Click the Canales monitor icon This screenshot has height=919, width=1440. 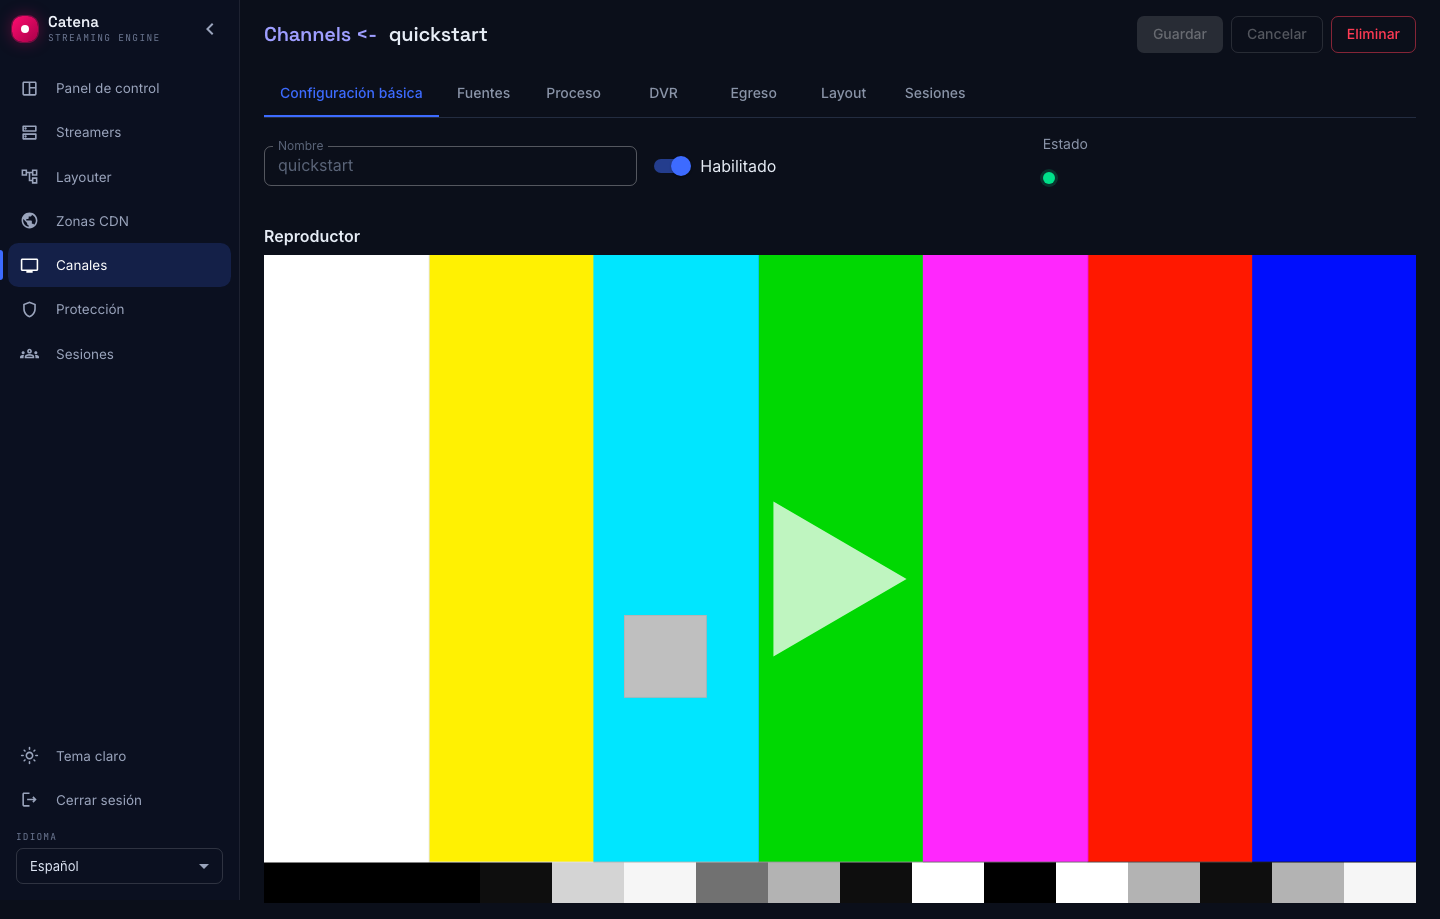click(x=30, y=265)
